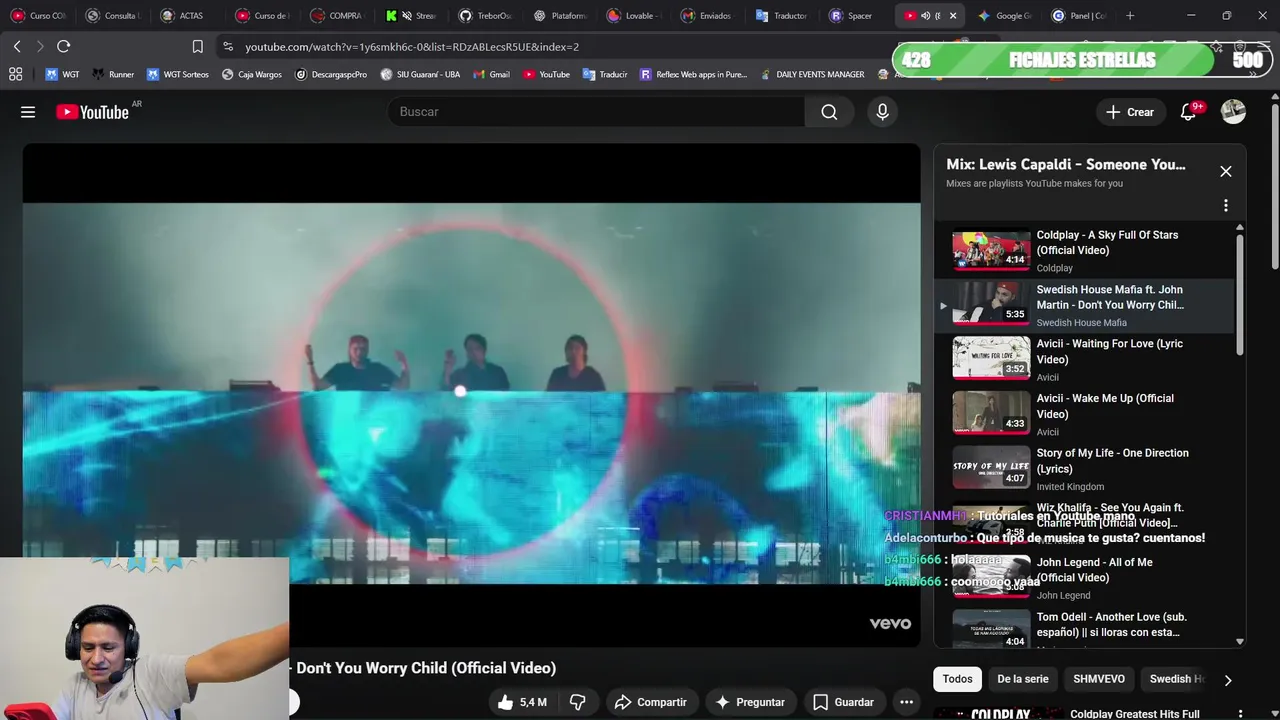Open the account avatar menu
The width and height of the screenshot is (1280, 720).
click(1233, 112)
